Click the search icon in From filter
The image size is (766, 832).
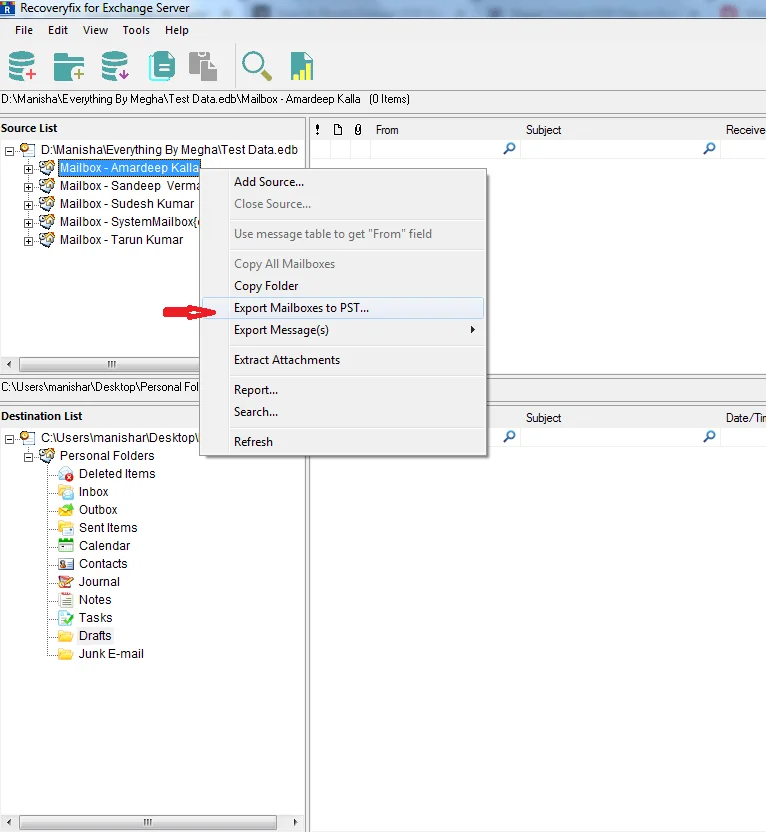[509, 149]
